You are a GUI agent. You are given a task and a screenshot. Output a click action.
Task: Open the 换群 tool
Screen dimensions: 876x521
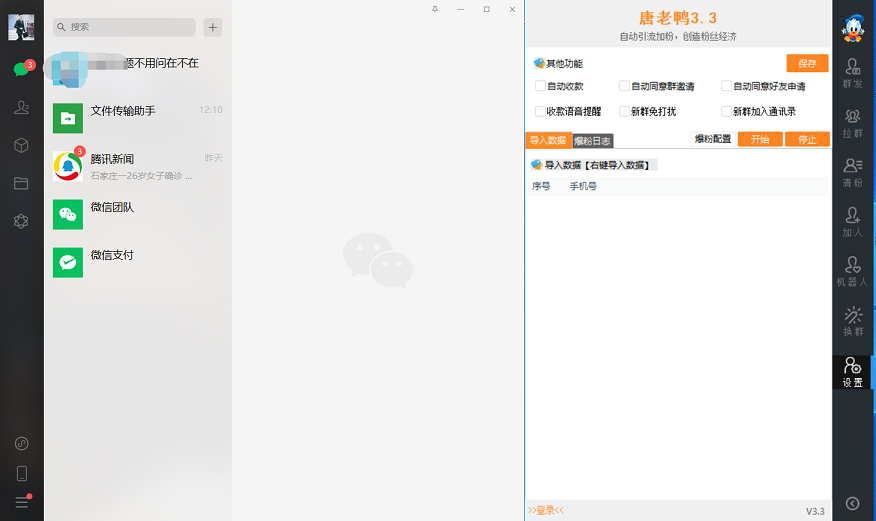853,322
